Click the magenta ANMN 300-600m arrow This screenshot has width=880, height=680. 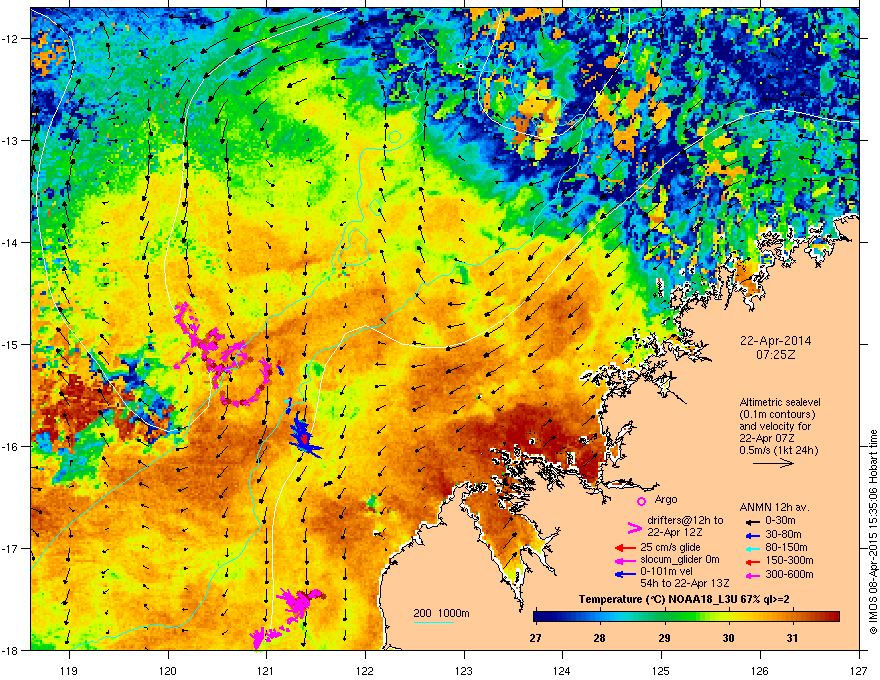click(x=751, y=575)
